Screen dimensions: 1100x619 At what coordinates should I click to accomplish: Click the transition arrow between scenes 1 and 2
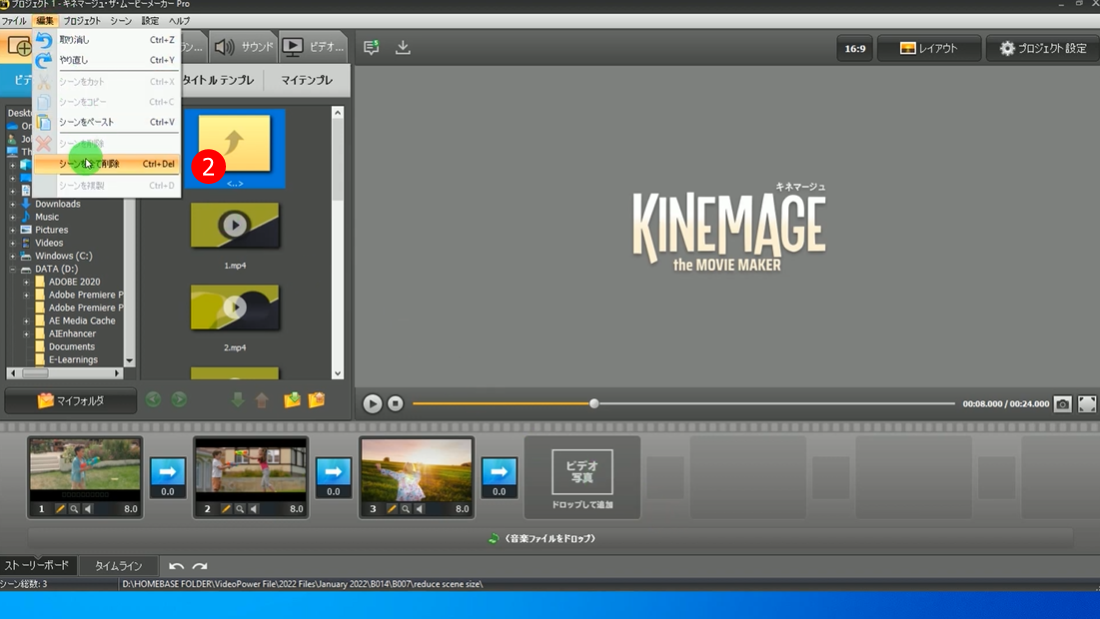168,471
